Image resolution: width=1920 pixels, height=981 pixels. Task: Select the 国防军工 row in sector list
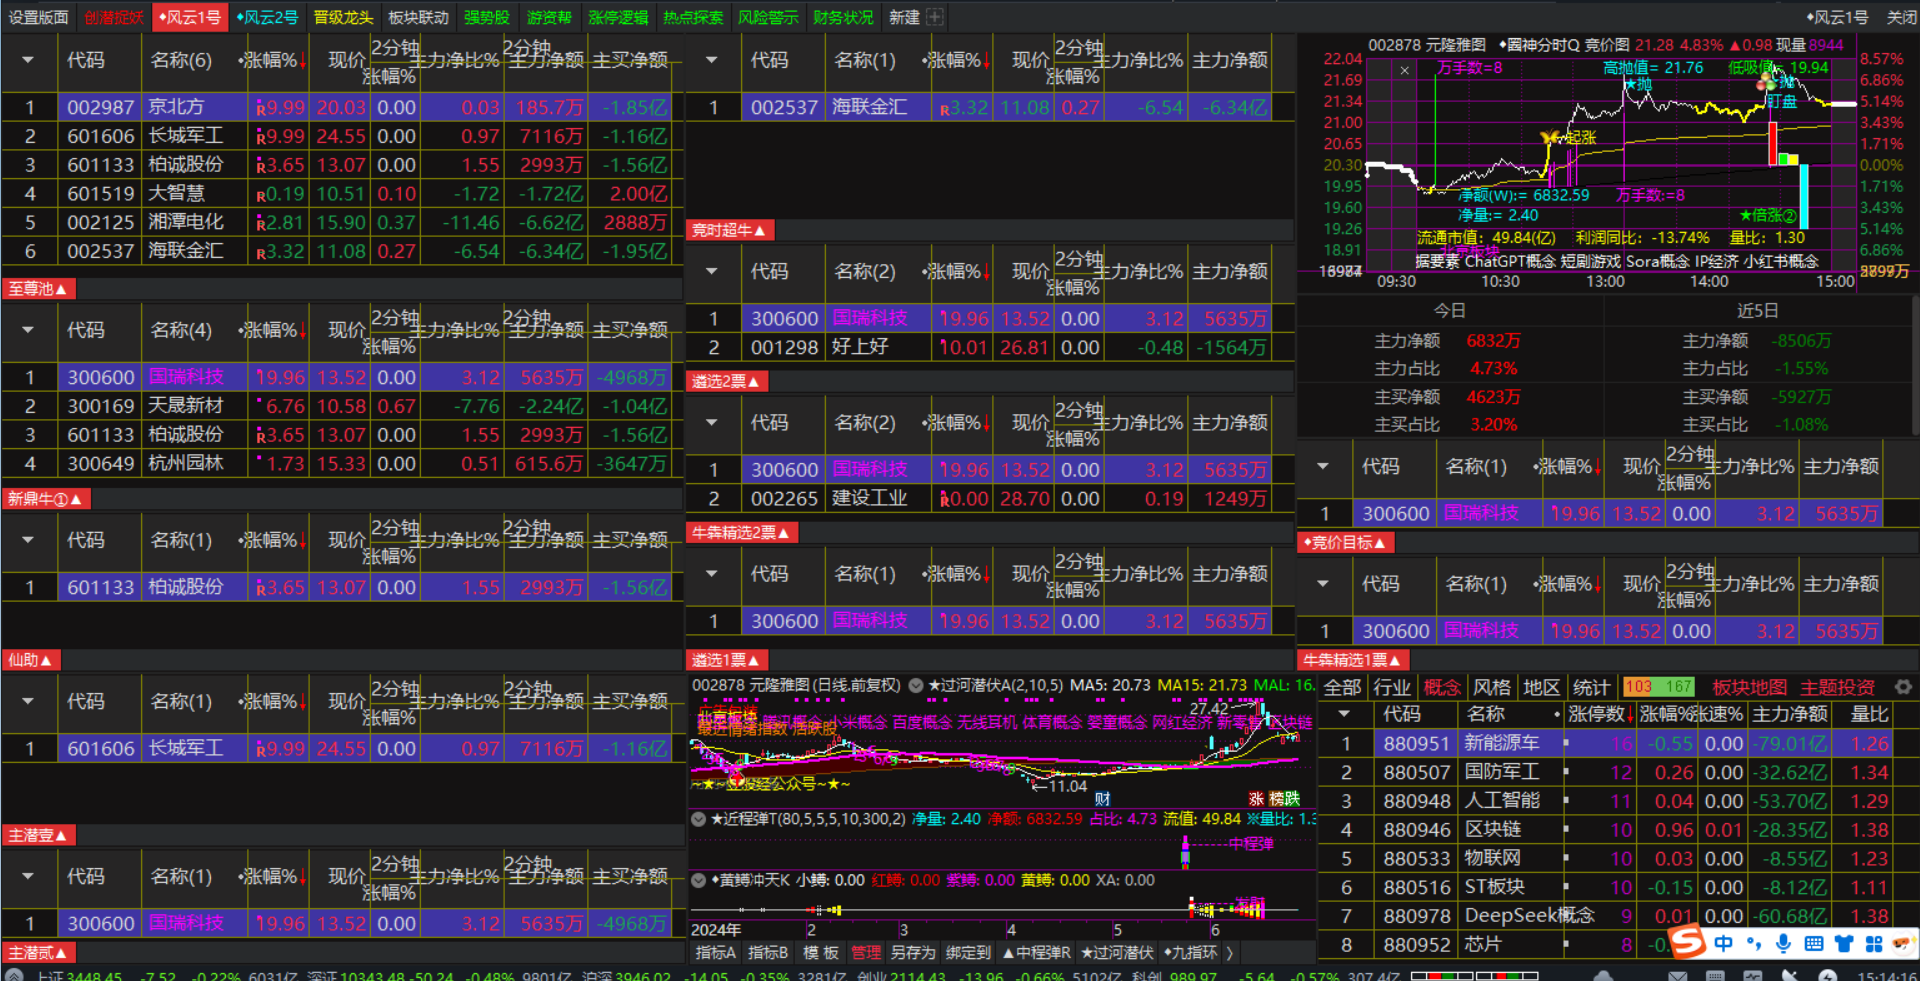[x=1501, y=772]
